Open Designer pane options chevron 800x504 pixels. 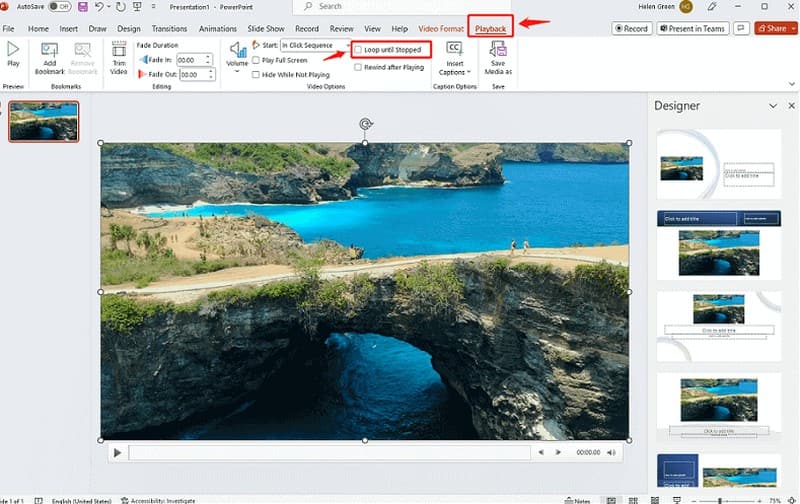(x=773, y=106)
